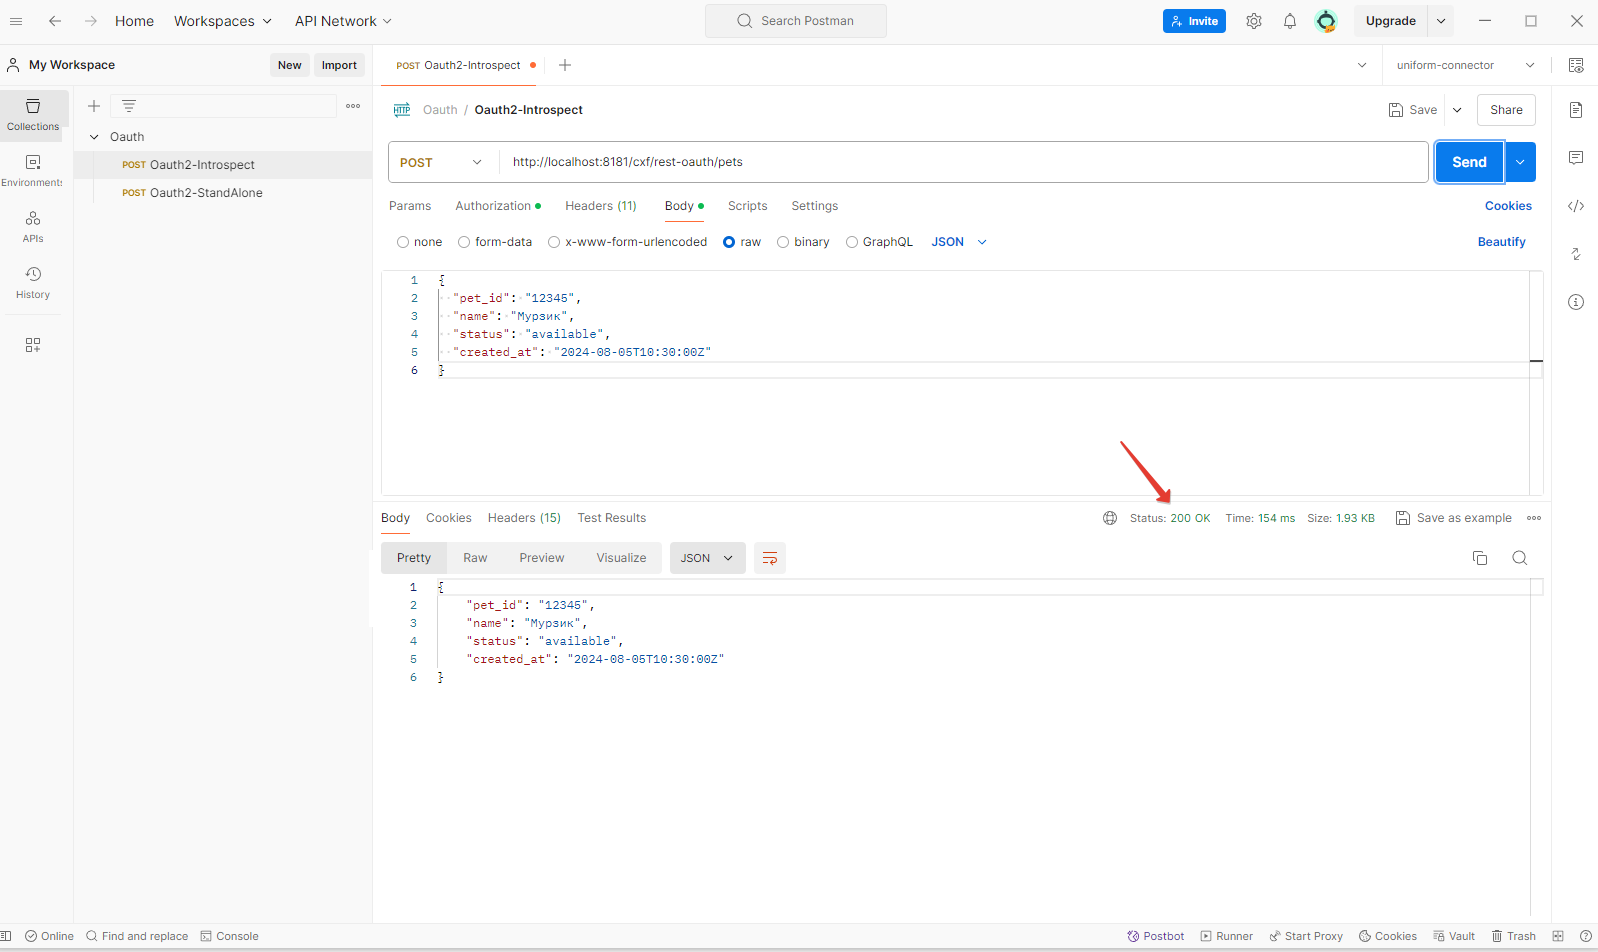Open the user avatar menu
This screenshot has width=1598, height=952.
[1326, 21]
